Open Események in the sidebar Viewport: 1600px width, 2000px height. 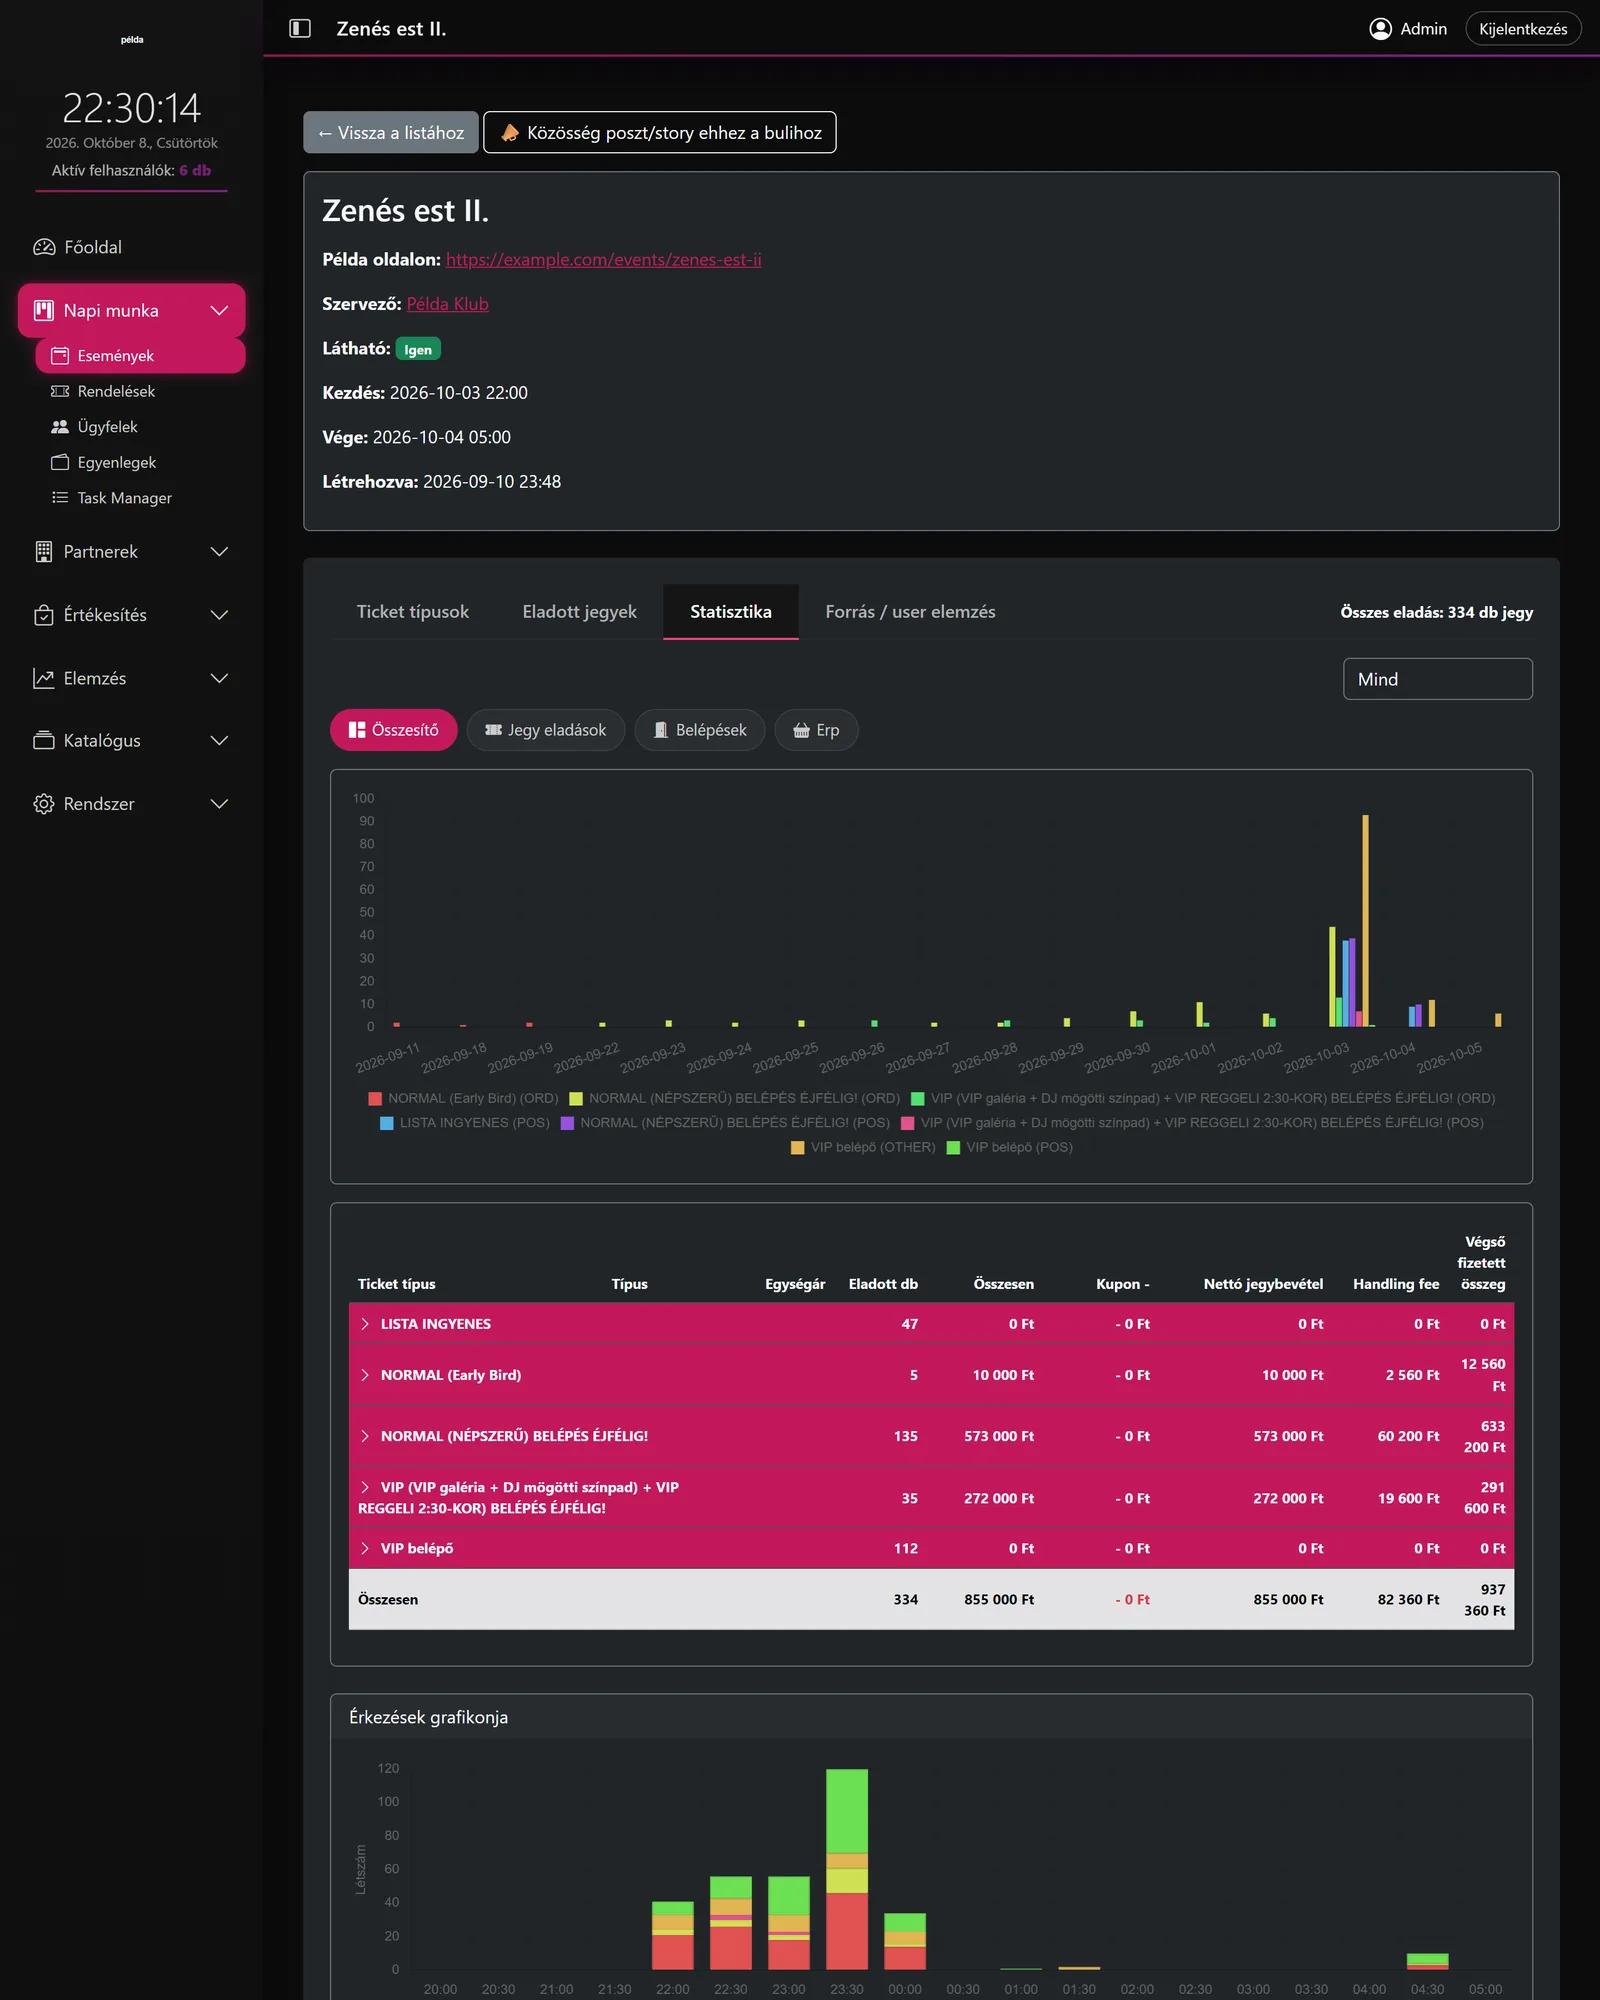coord(140,355)
